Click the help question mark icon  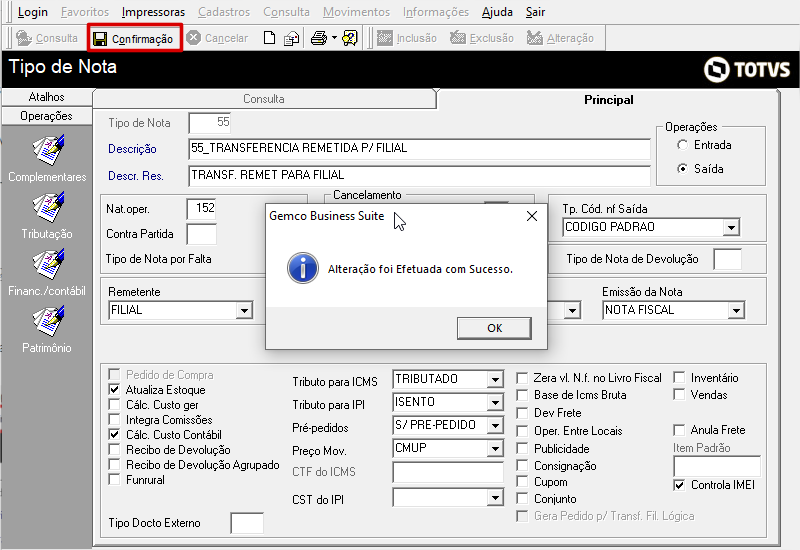350,38
